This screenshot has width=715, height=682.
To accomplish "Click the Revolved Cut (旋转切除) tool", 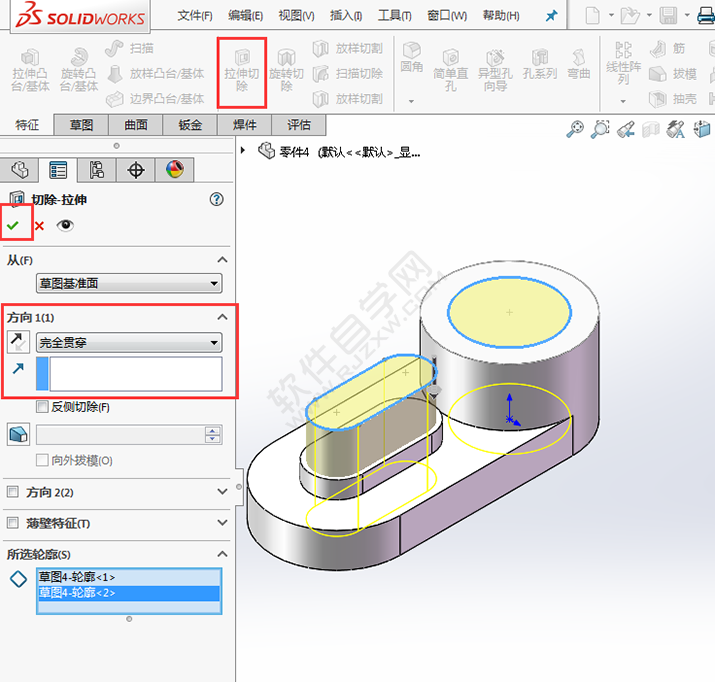I will [x=286, y=72].
